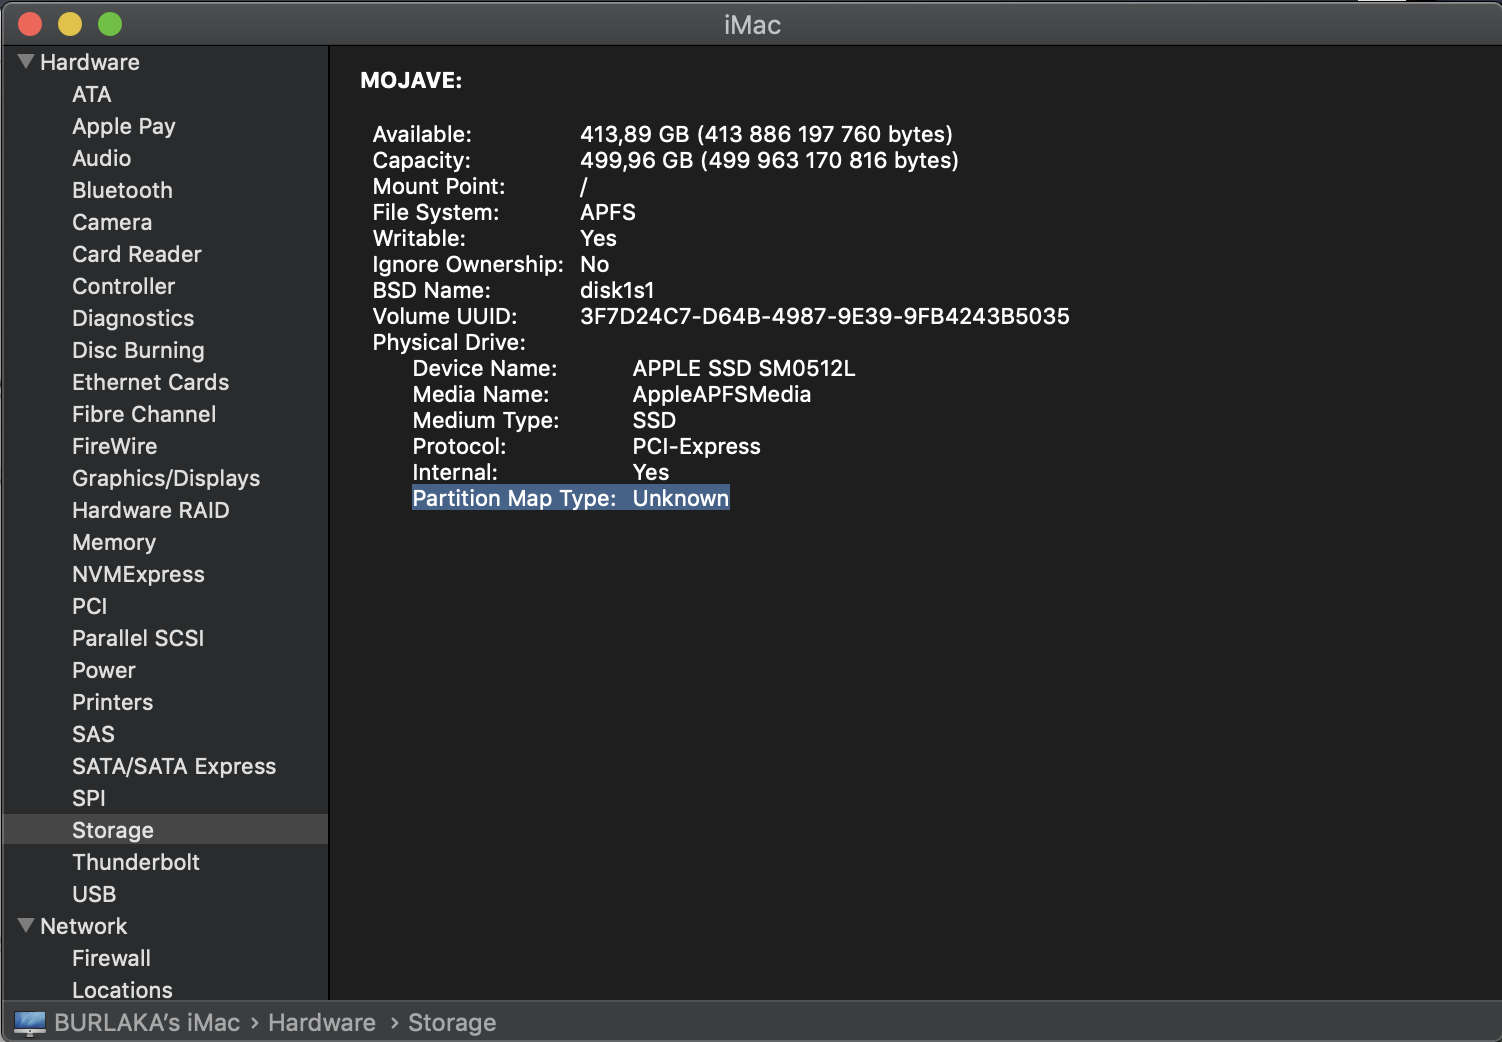
Task: Open SAS in the Hardware list
Action: 94,734
